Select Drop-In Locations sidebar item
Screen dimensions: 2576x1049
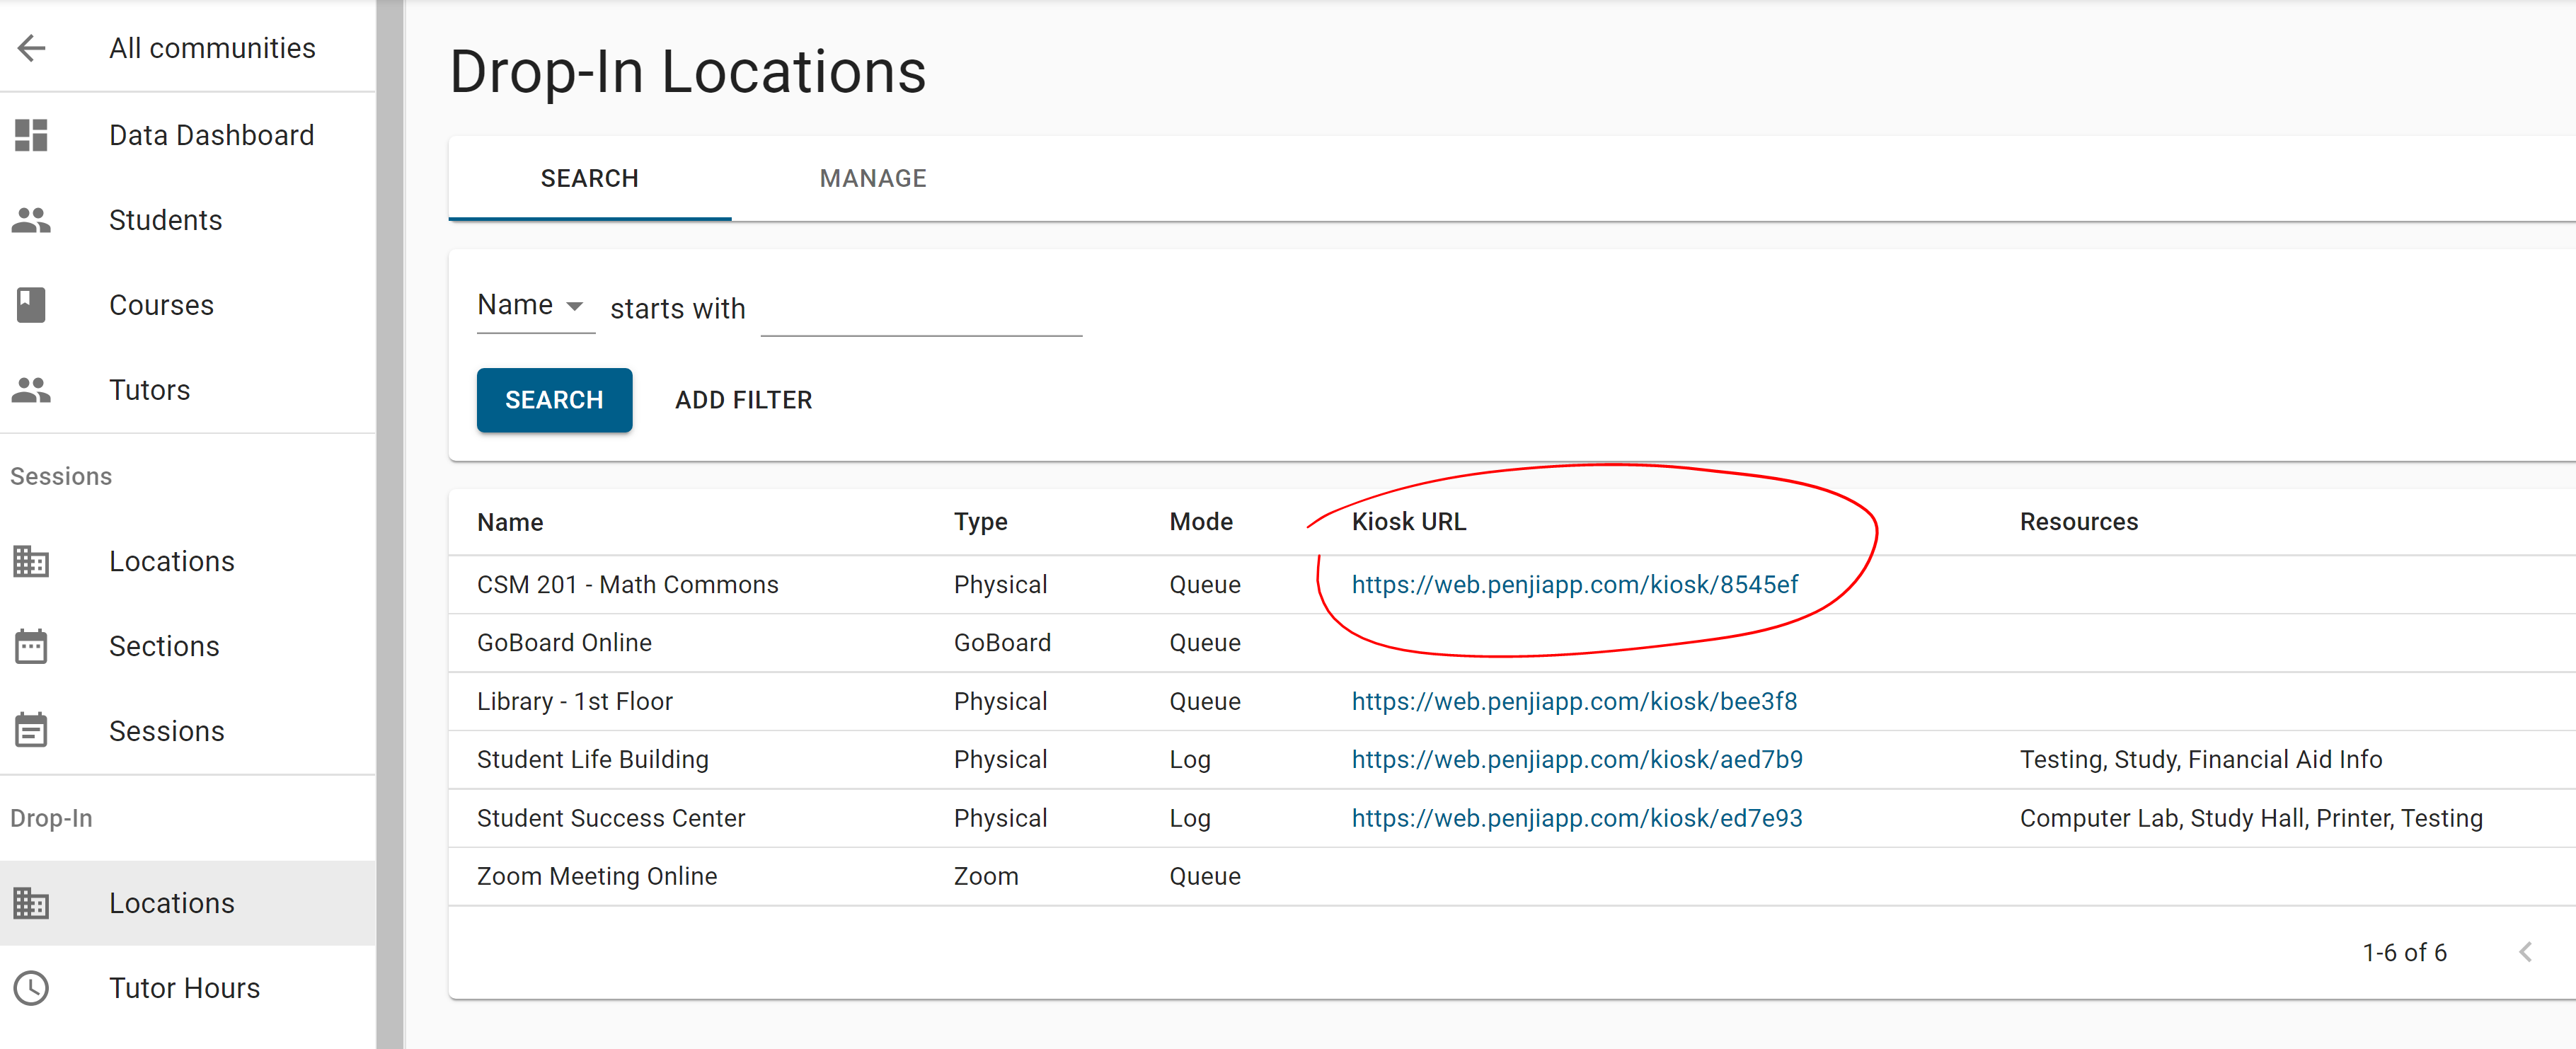[x=171, y=903]
